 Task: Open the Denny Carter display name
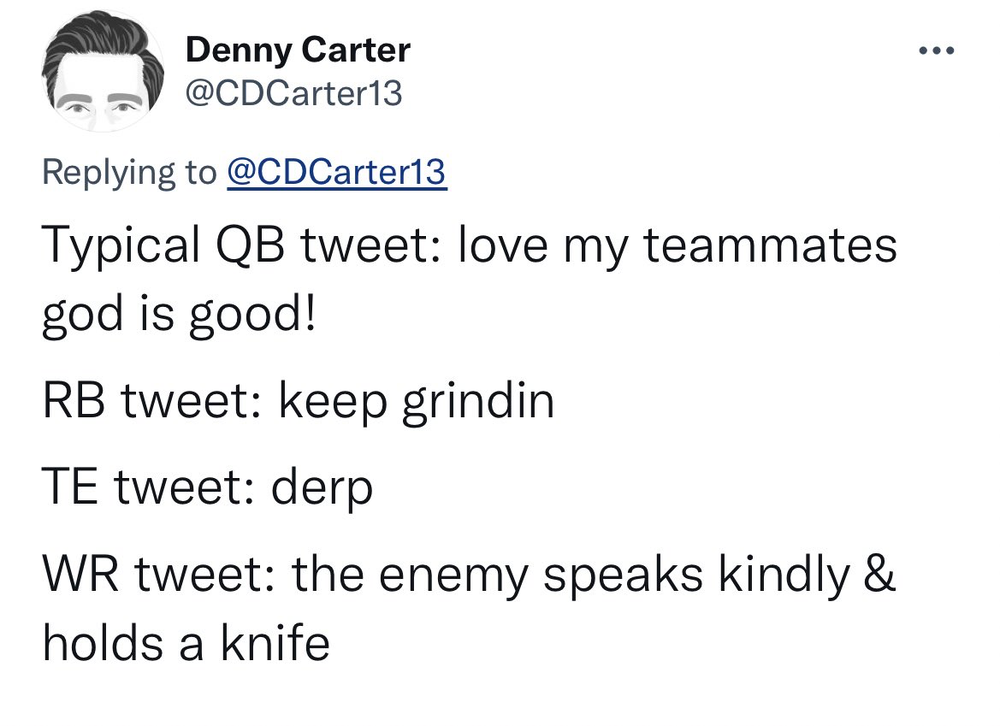(x=298, y=50)
